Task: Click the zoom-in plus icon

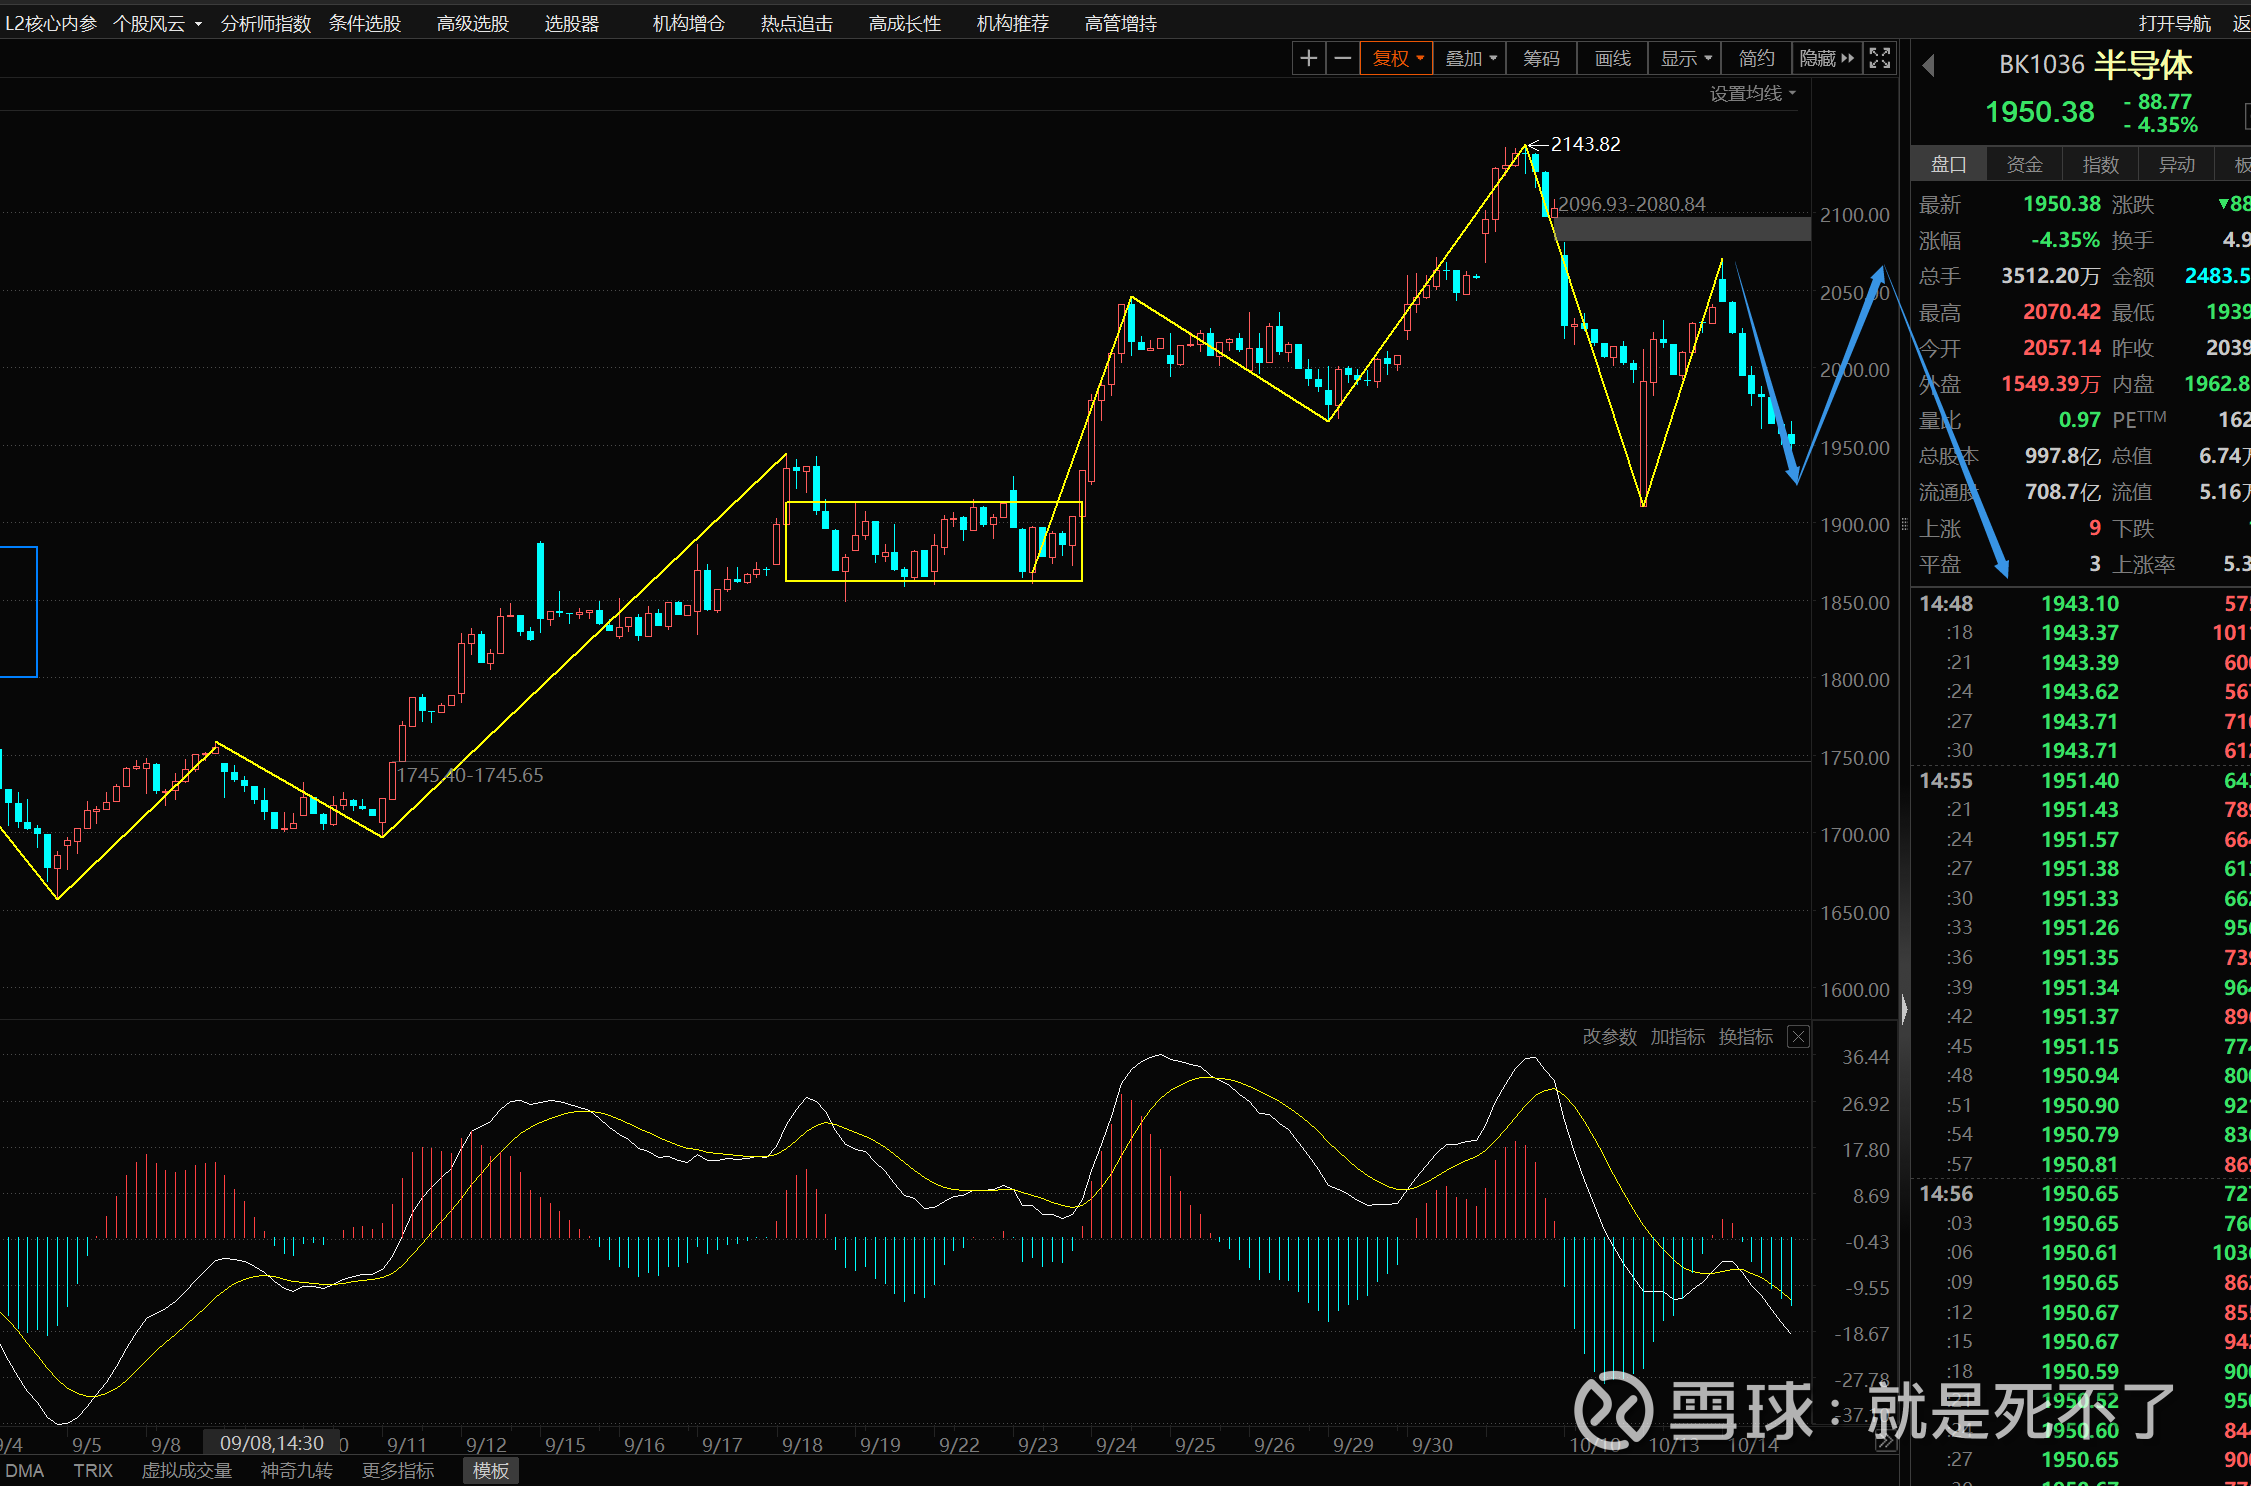Action: (1307, 59)
